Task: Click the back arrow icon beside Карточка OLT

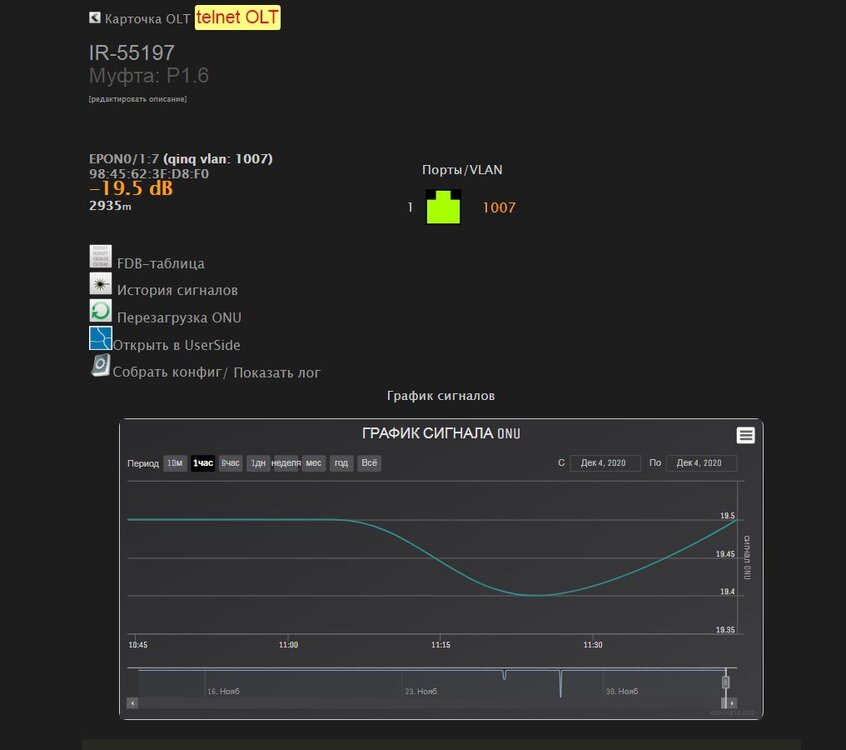Action: (95, 18)
